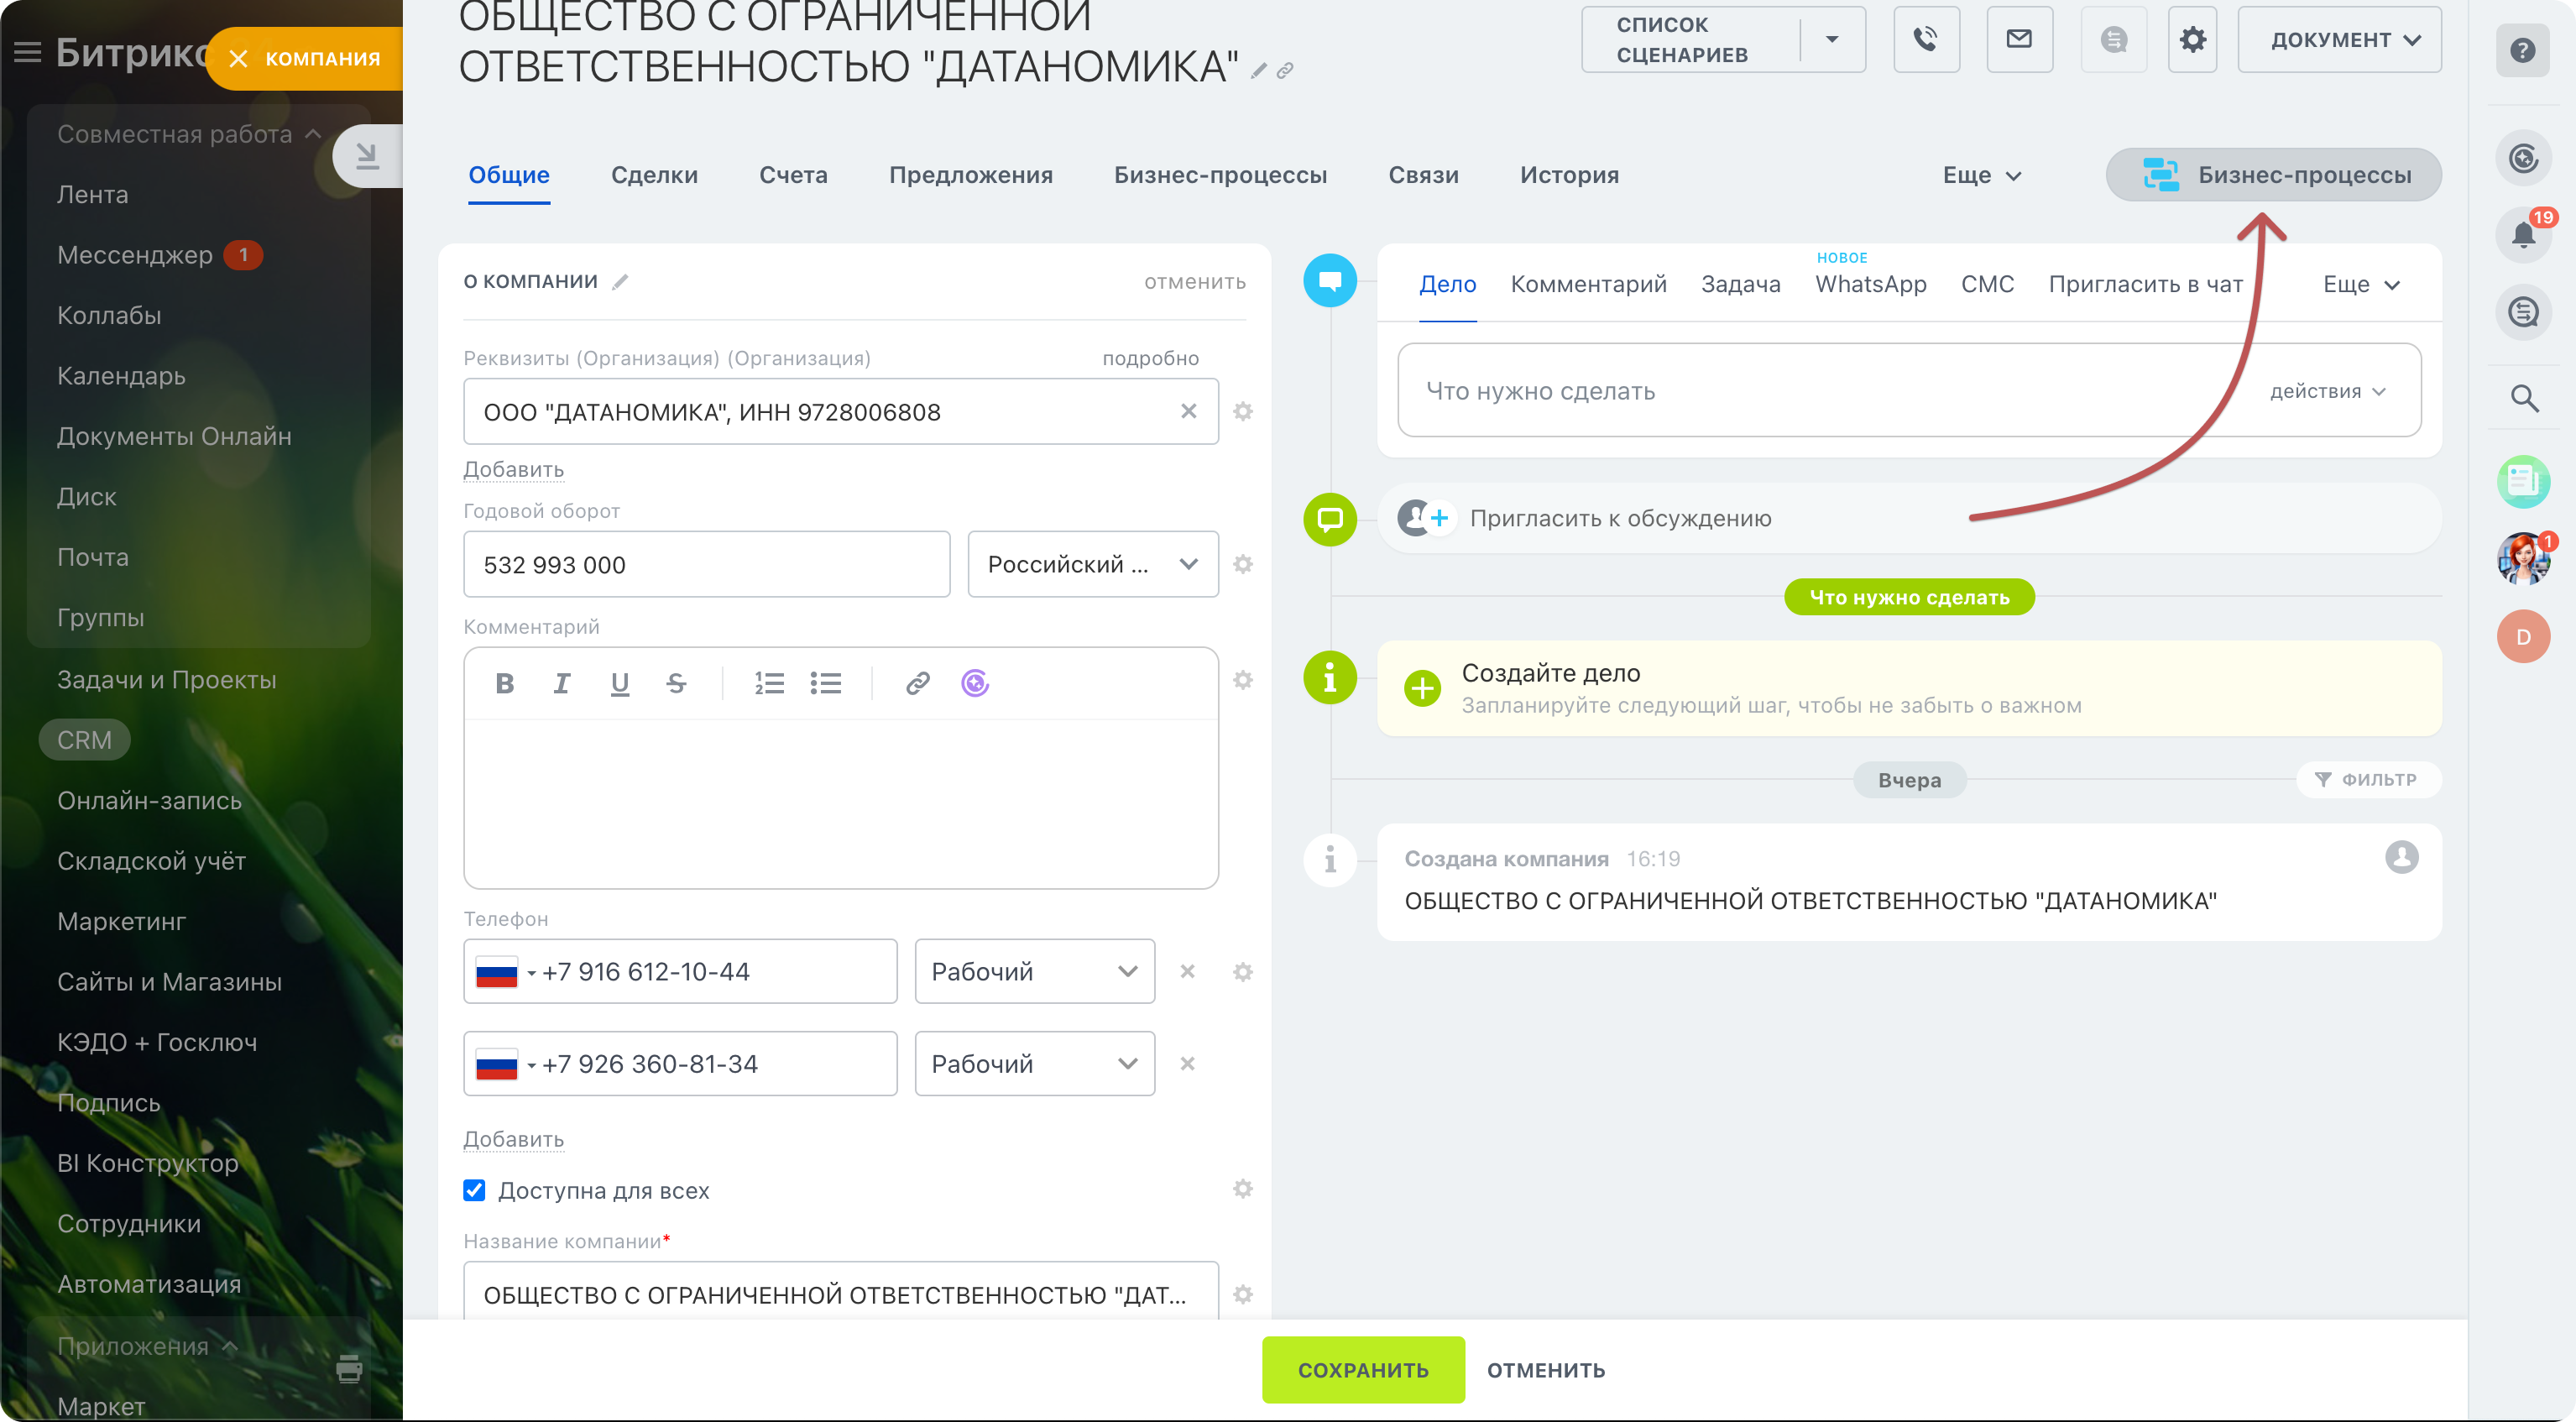The height and width of the screenshot is (1422, 2576).
Task: Expand the 'Документ' dropdown button
Action: pyautogui.click(x=2339, y=40)
